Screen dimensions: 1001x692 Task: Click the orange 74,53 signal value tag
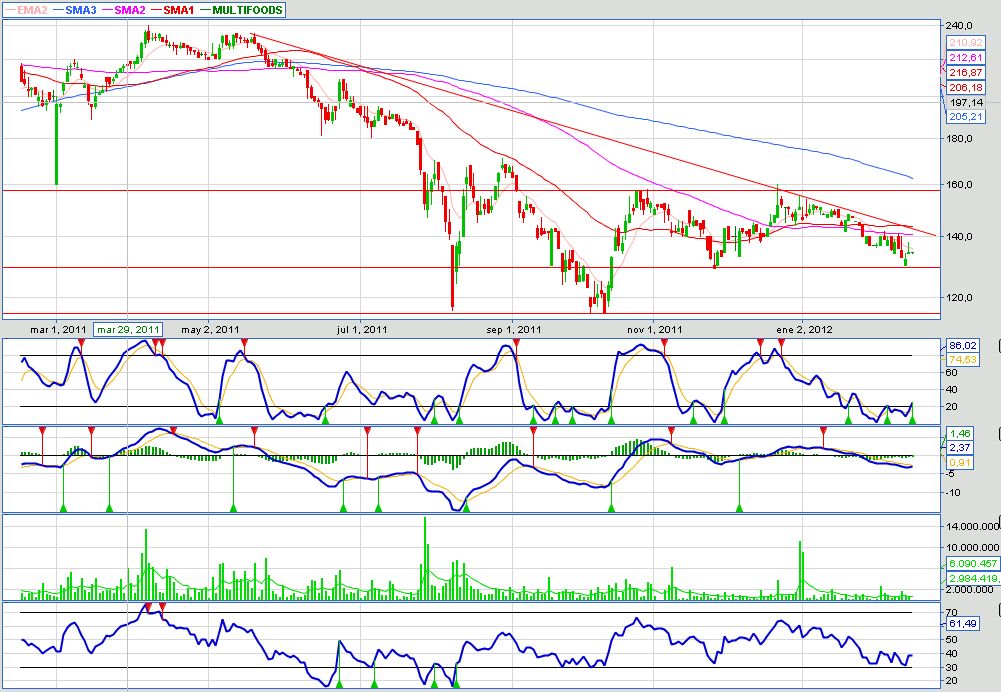click(962, 359)
